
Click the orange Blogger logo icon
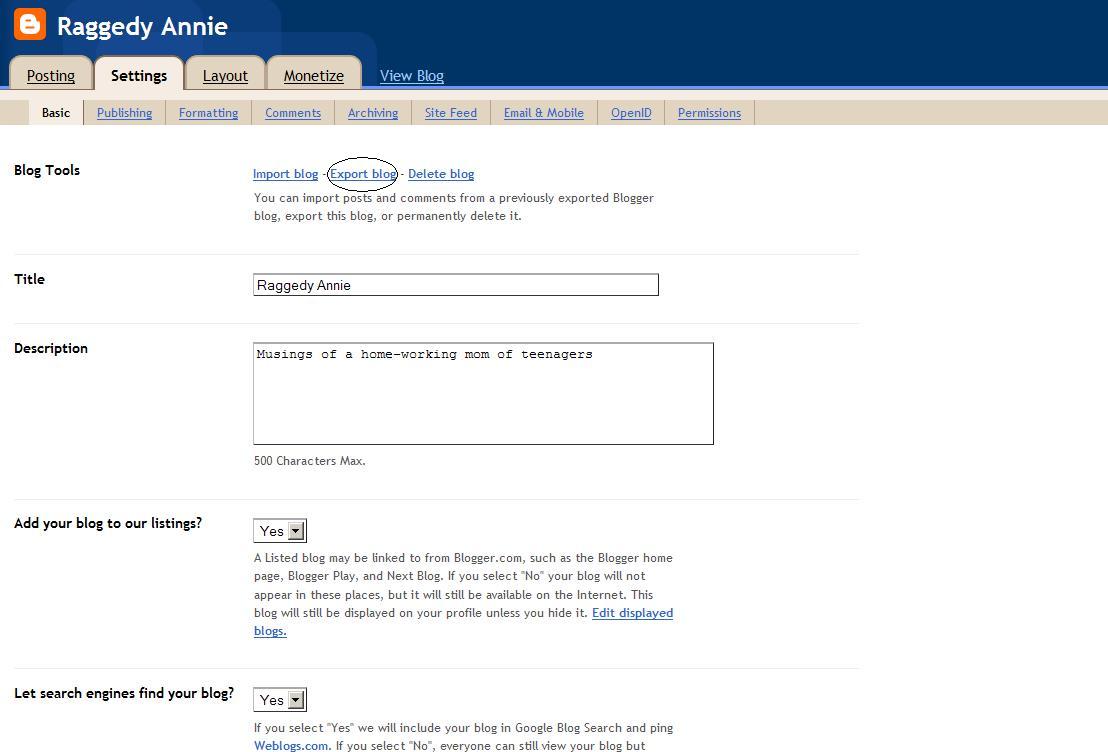30,24
